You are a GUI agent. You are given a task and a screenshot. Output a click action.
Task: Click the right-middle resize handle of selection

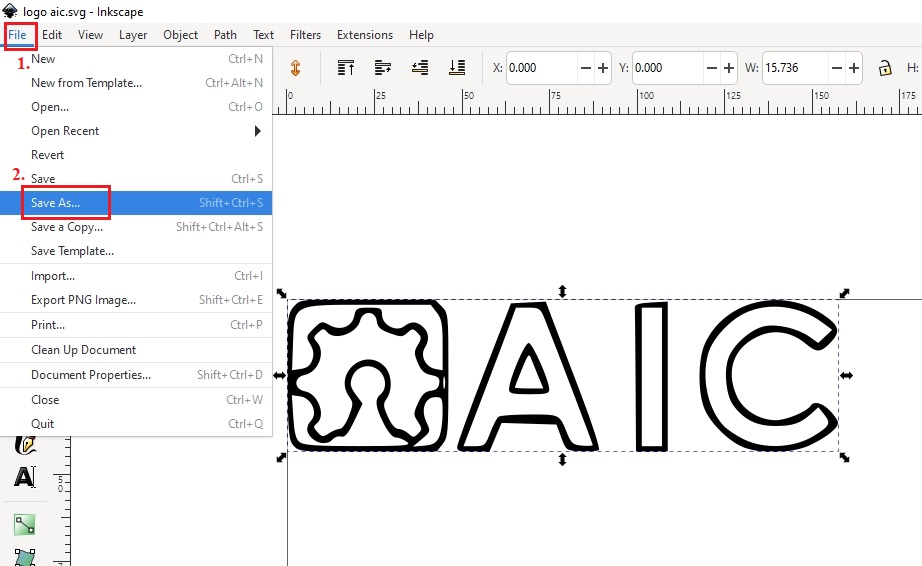(x=846, y=375)
